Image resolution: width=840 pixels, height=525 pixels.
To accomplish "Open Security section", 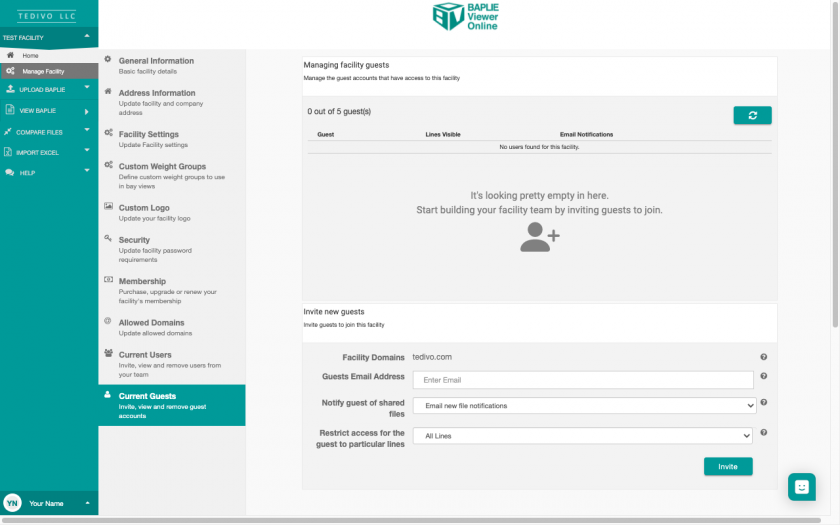I will point(172,249).
